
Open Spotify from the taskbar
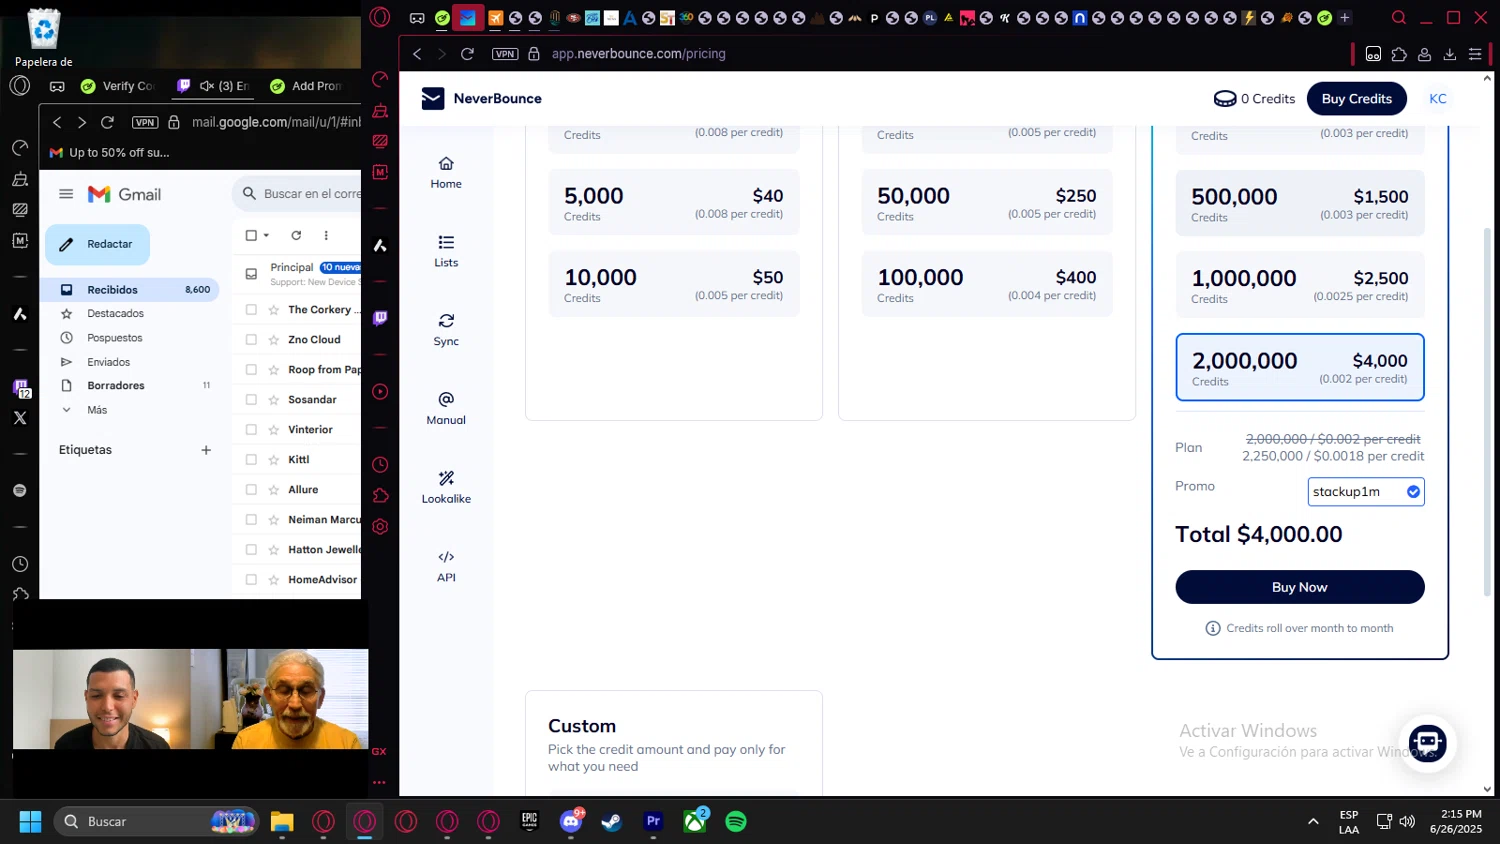(x=736, y=821)
